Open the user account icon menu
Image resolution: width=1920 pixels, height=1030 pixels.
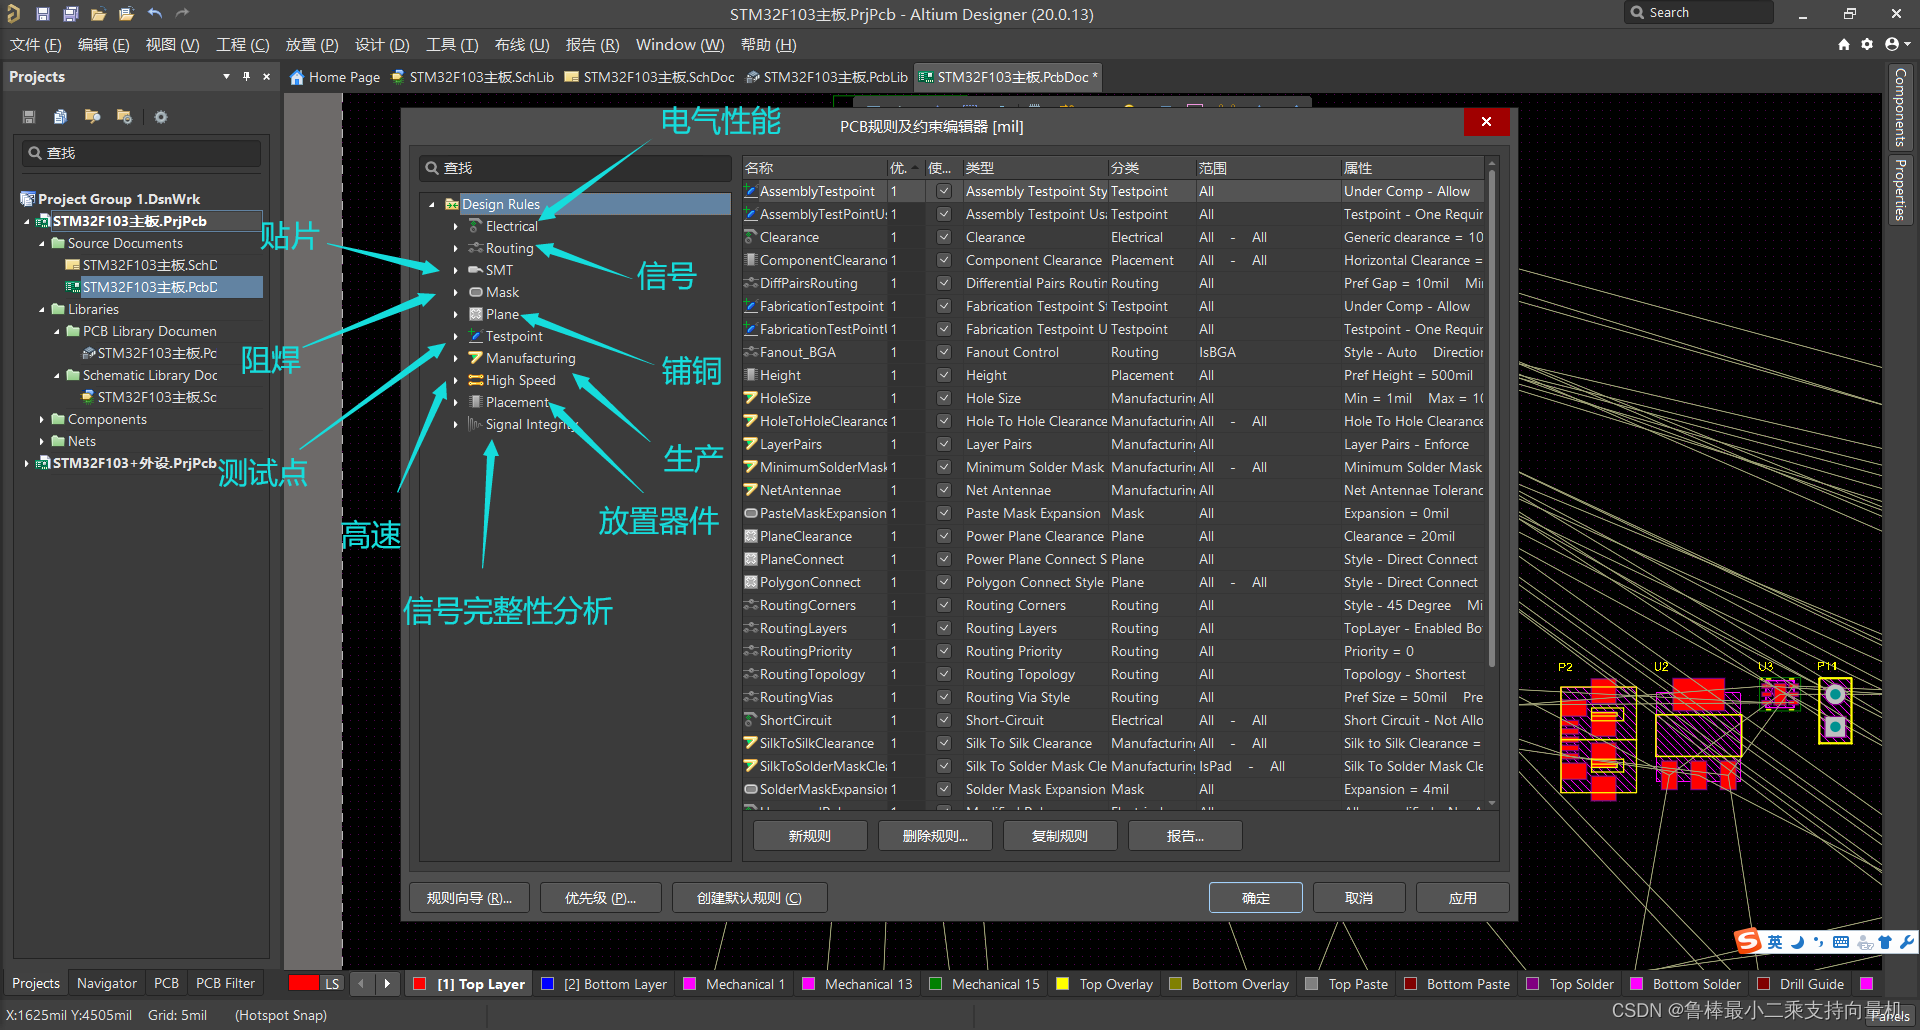click(1897, 44)
